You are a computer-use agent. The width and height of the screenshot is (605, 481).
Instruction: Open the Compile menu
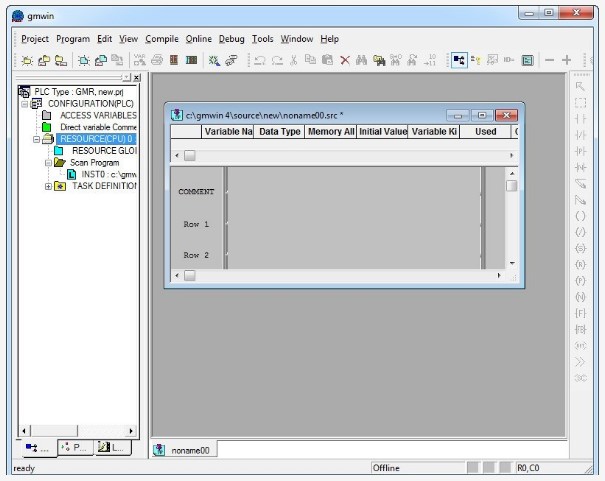[162, 39]
